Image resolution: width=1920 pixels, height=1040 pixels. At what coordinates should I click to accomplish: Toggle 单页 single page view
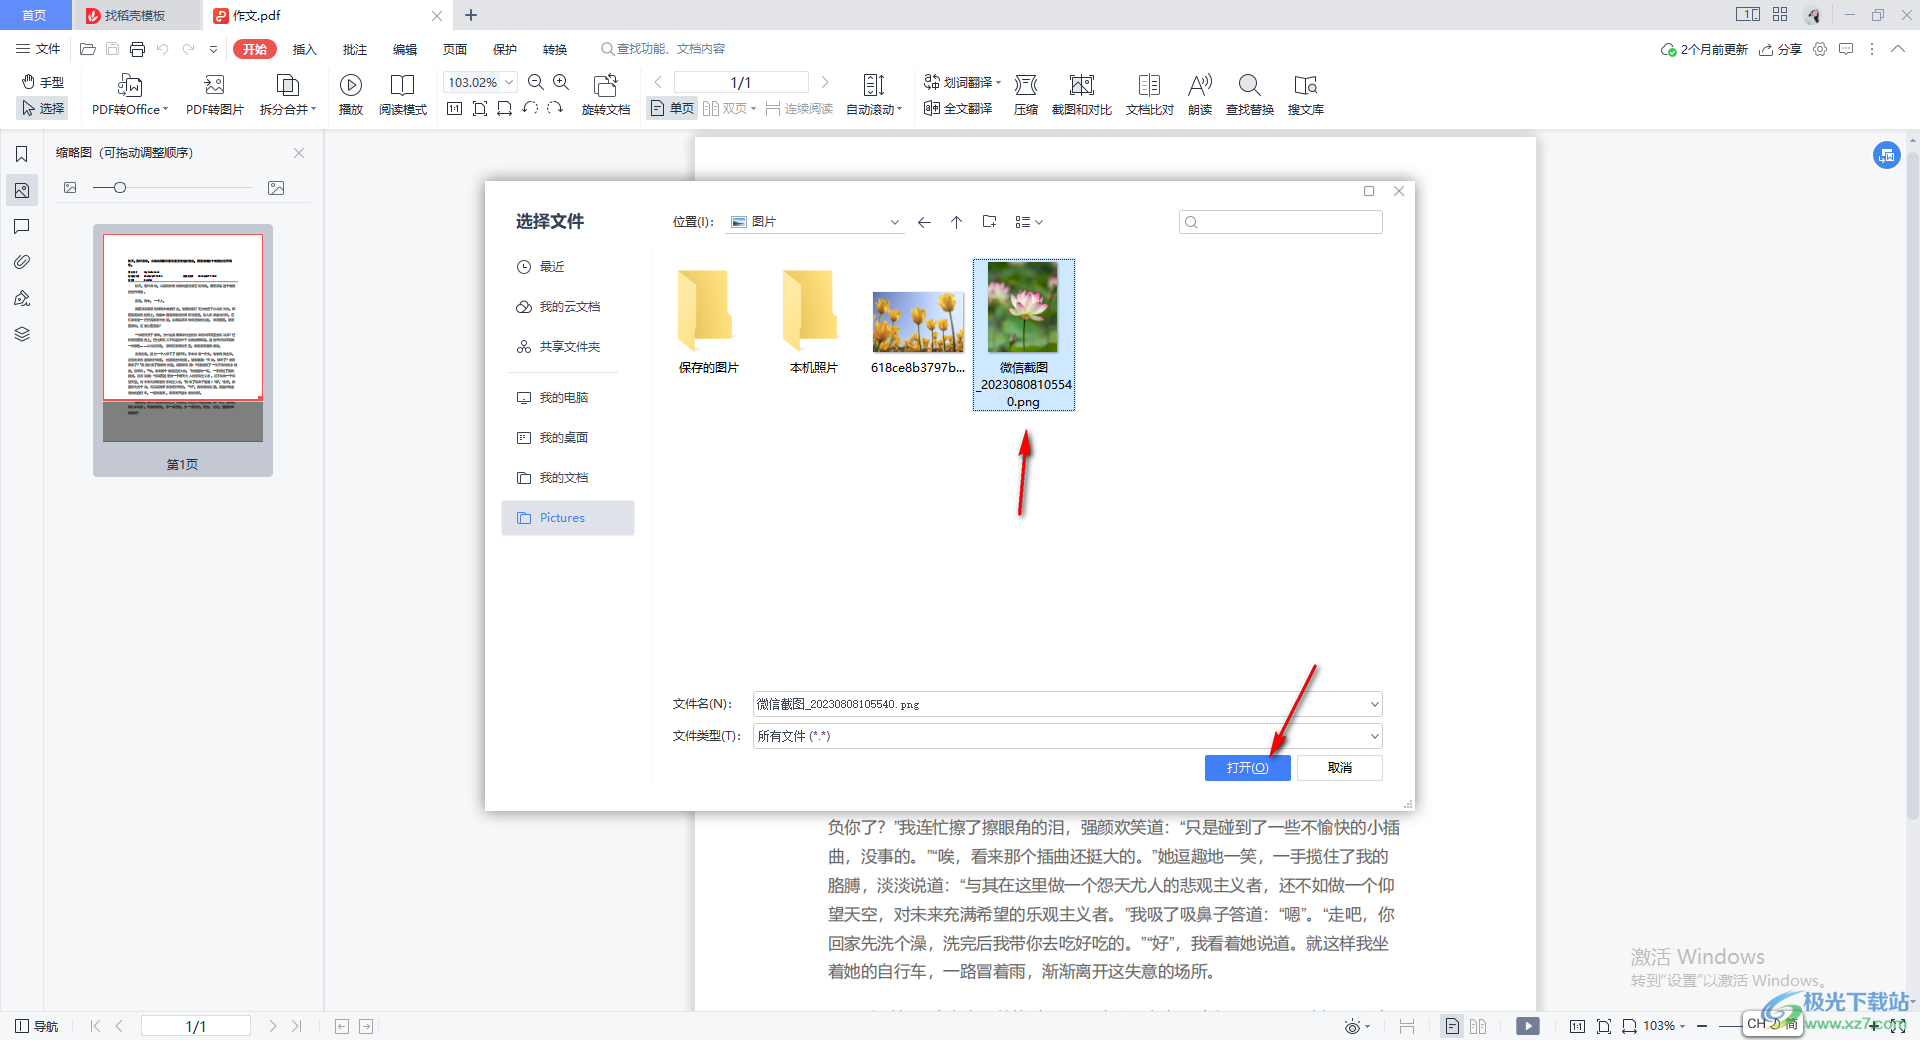pyautogui.click(x=673, y=108)
